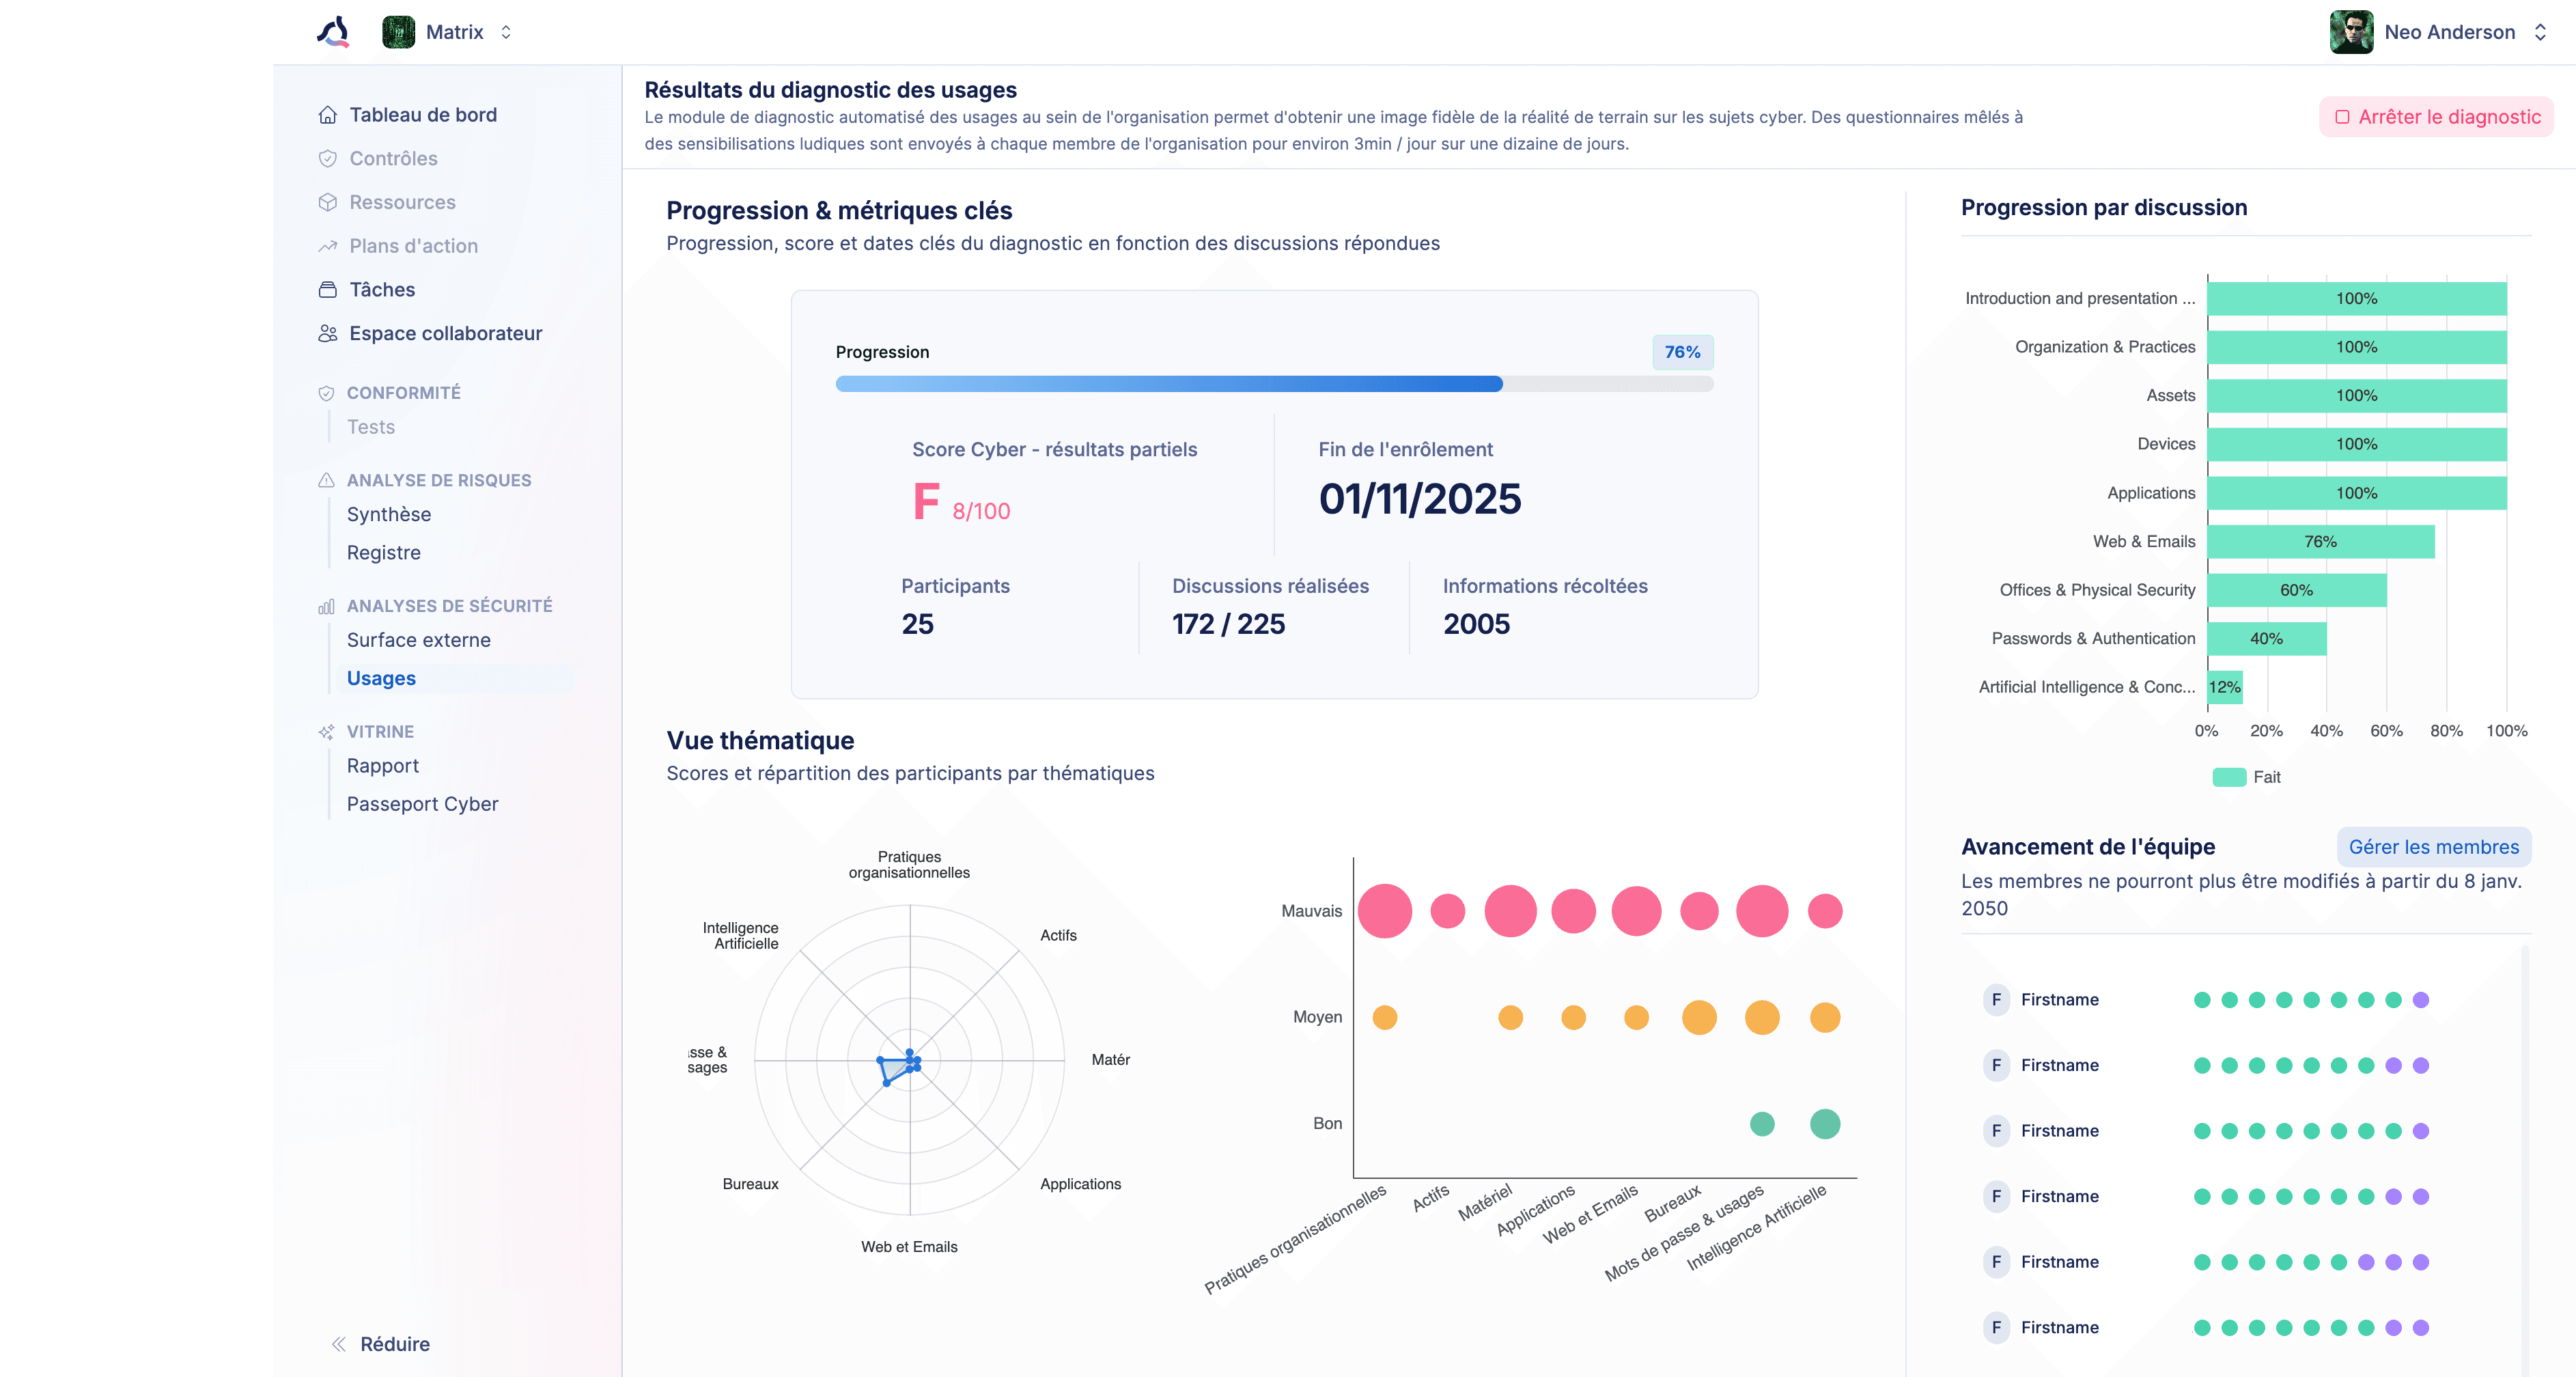The width and height of the screenshot is (2576, 1377).
Task: Go to Surface externe
Action: coord(418,640)
